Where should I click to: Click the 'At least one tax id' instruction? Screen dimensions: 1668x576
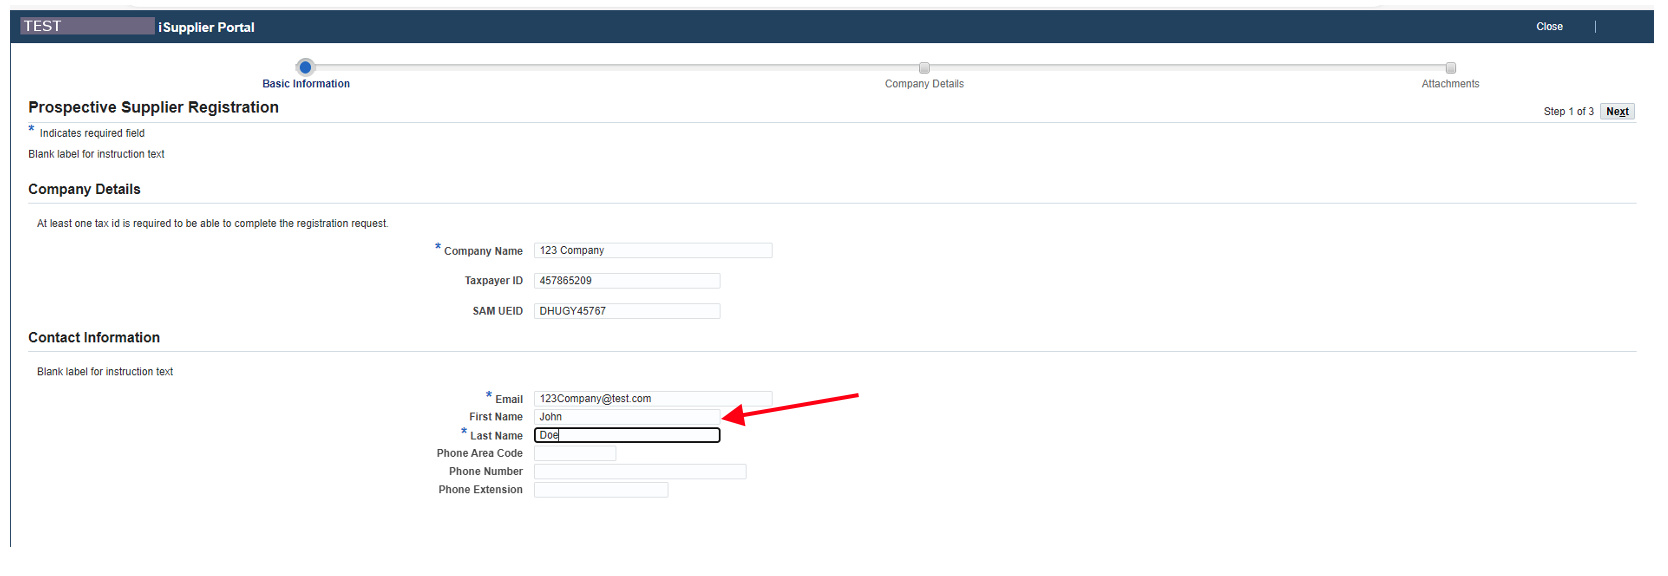point(212,224)
